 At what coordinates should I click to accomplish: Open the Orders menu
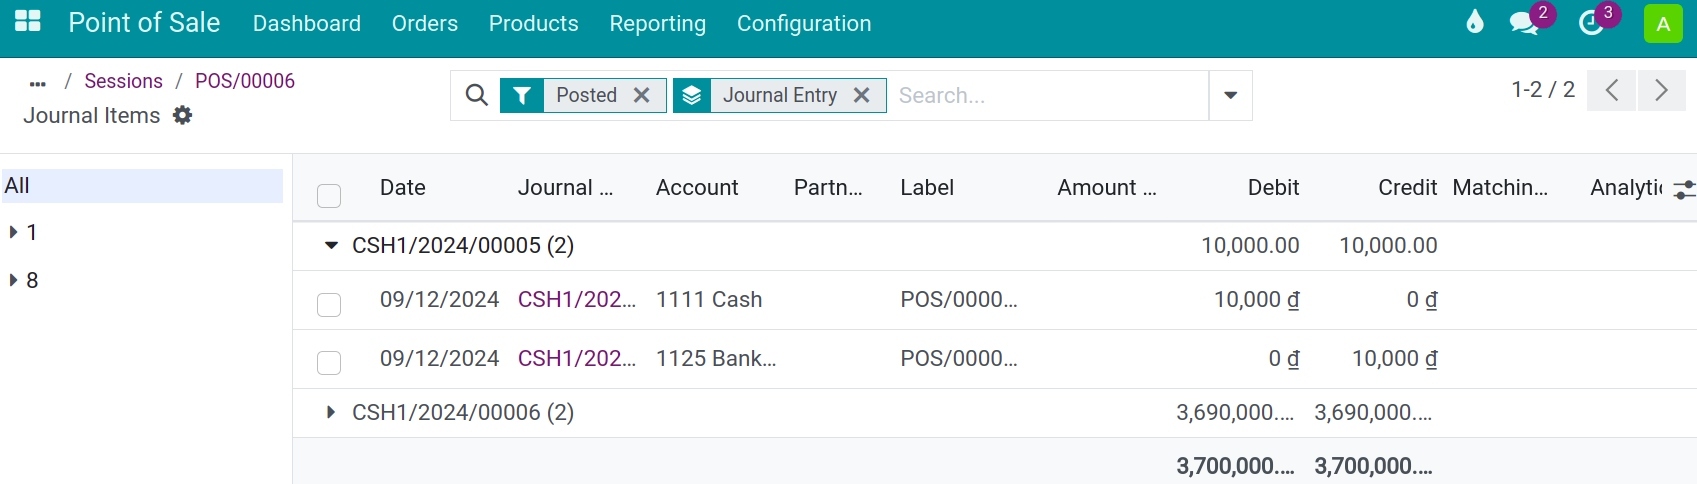(x=425, y=23)
